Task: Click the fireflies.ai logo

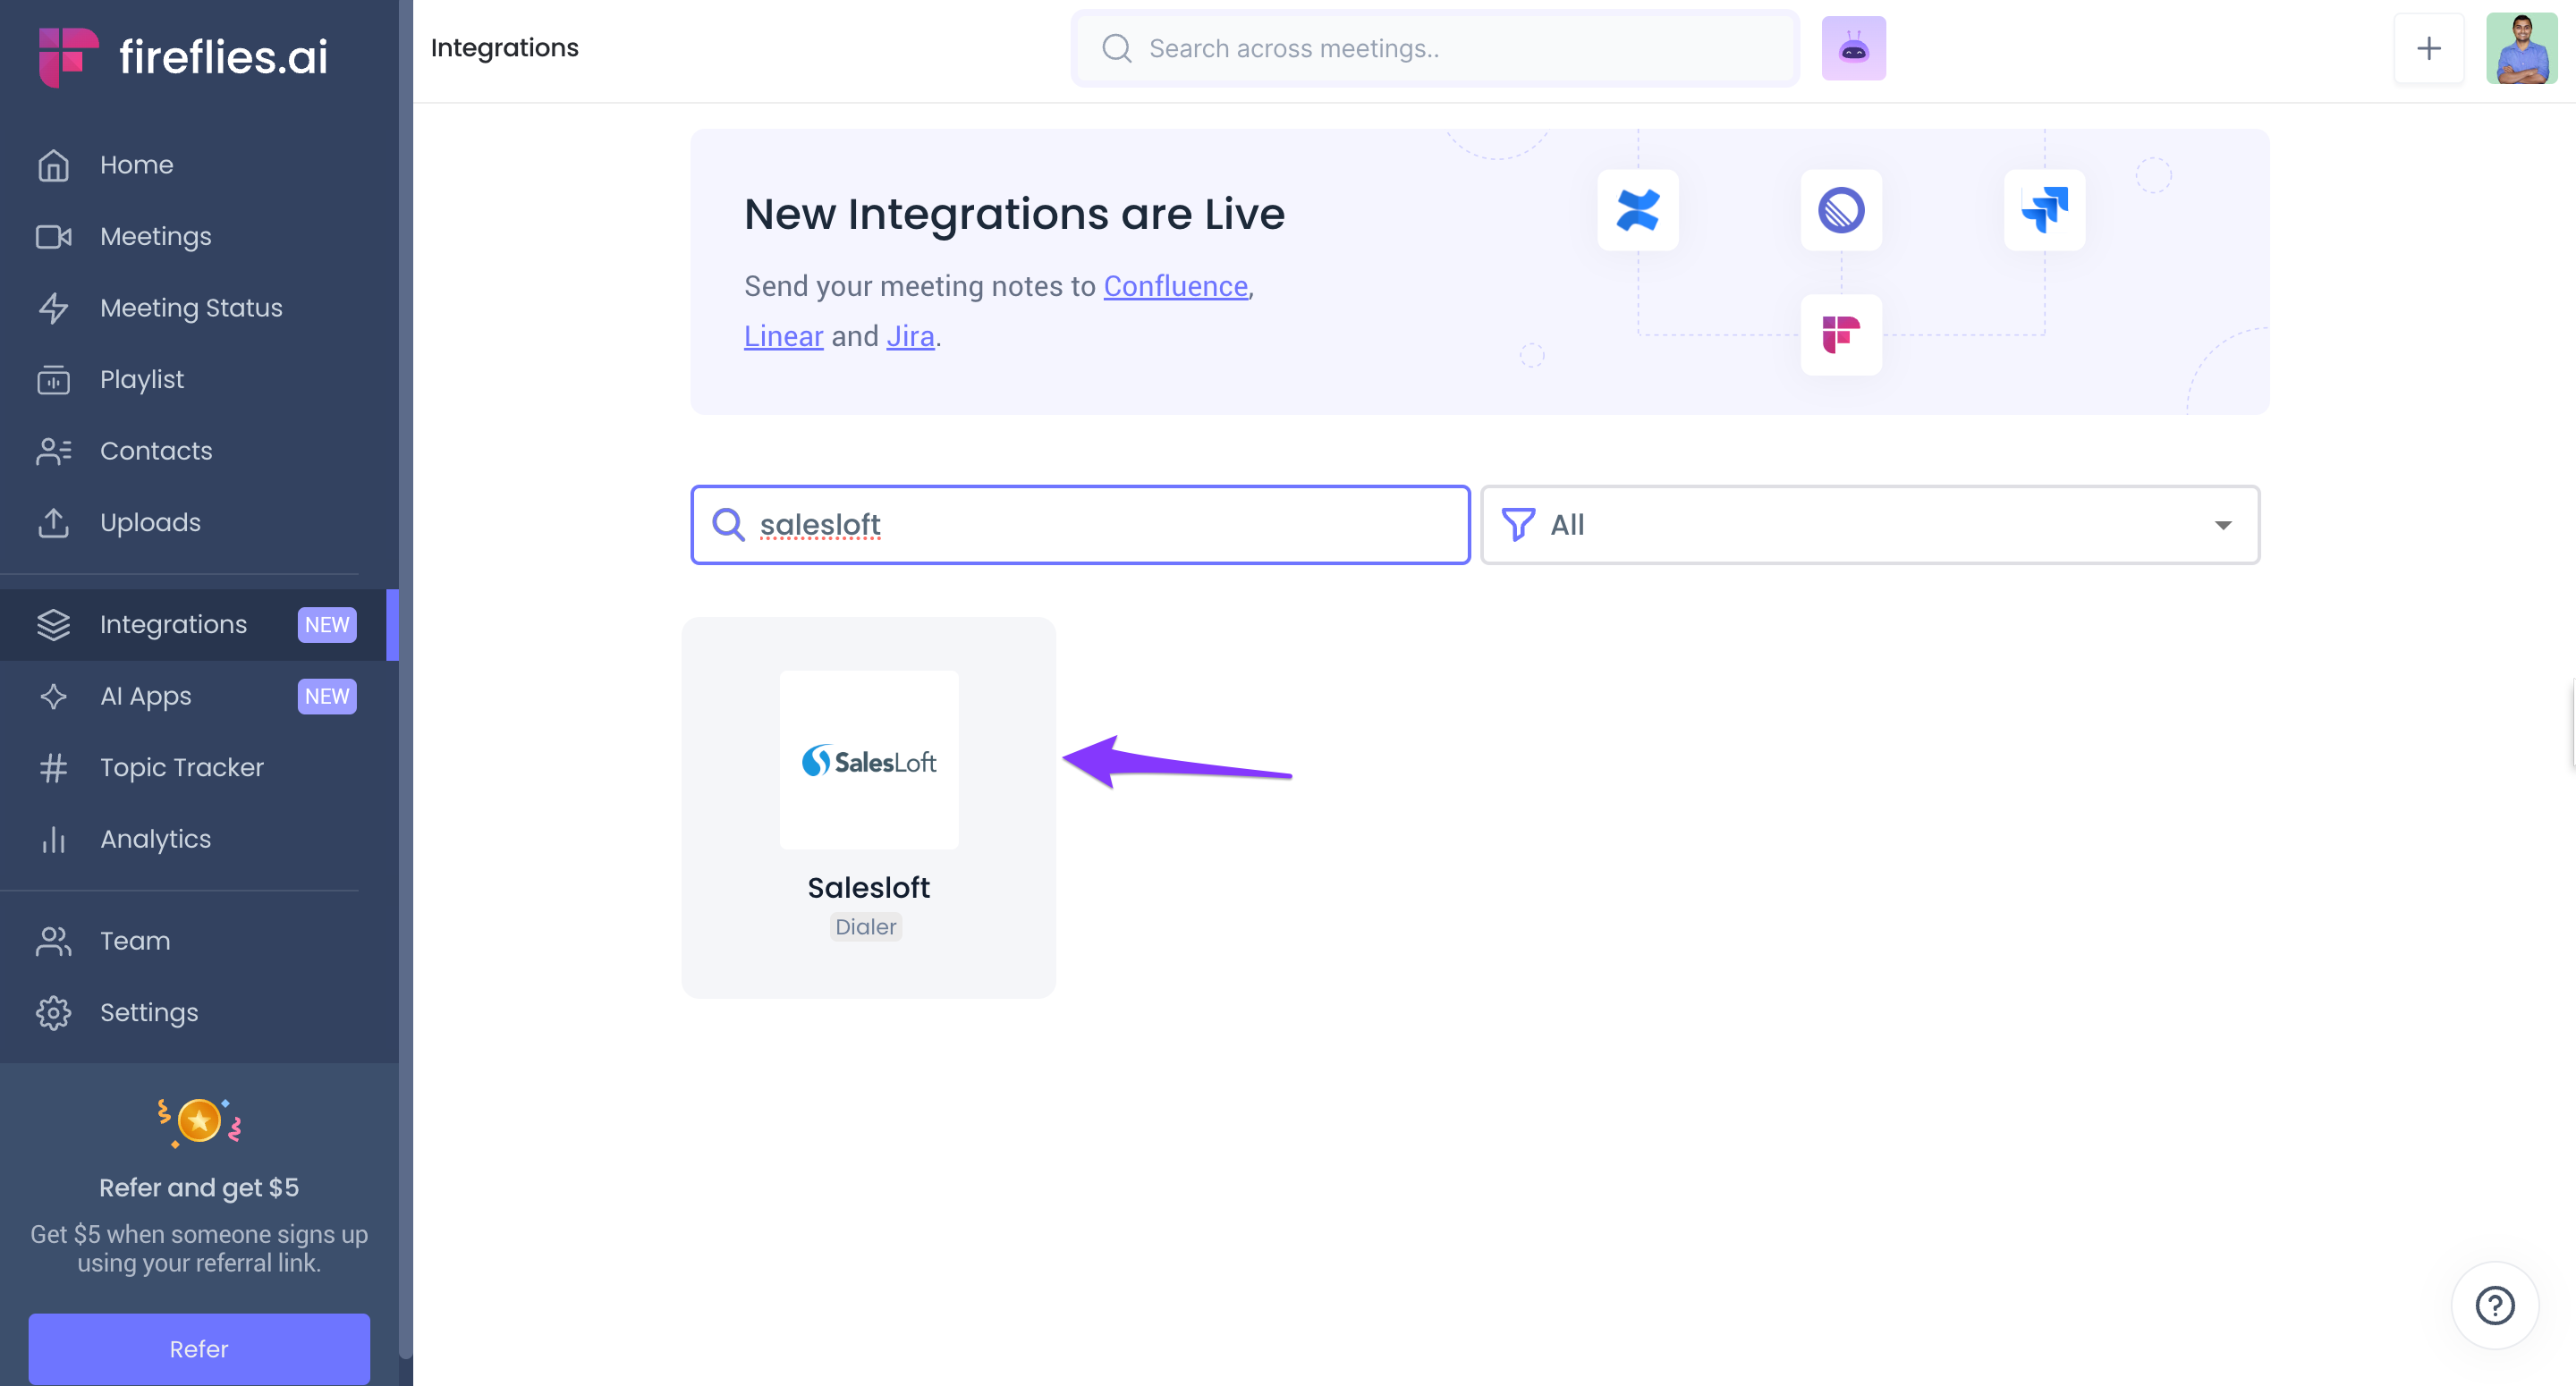Action: coord(184,56)
